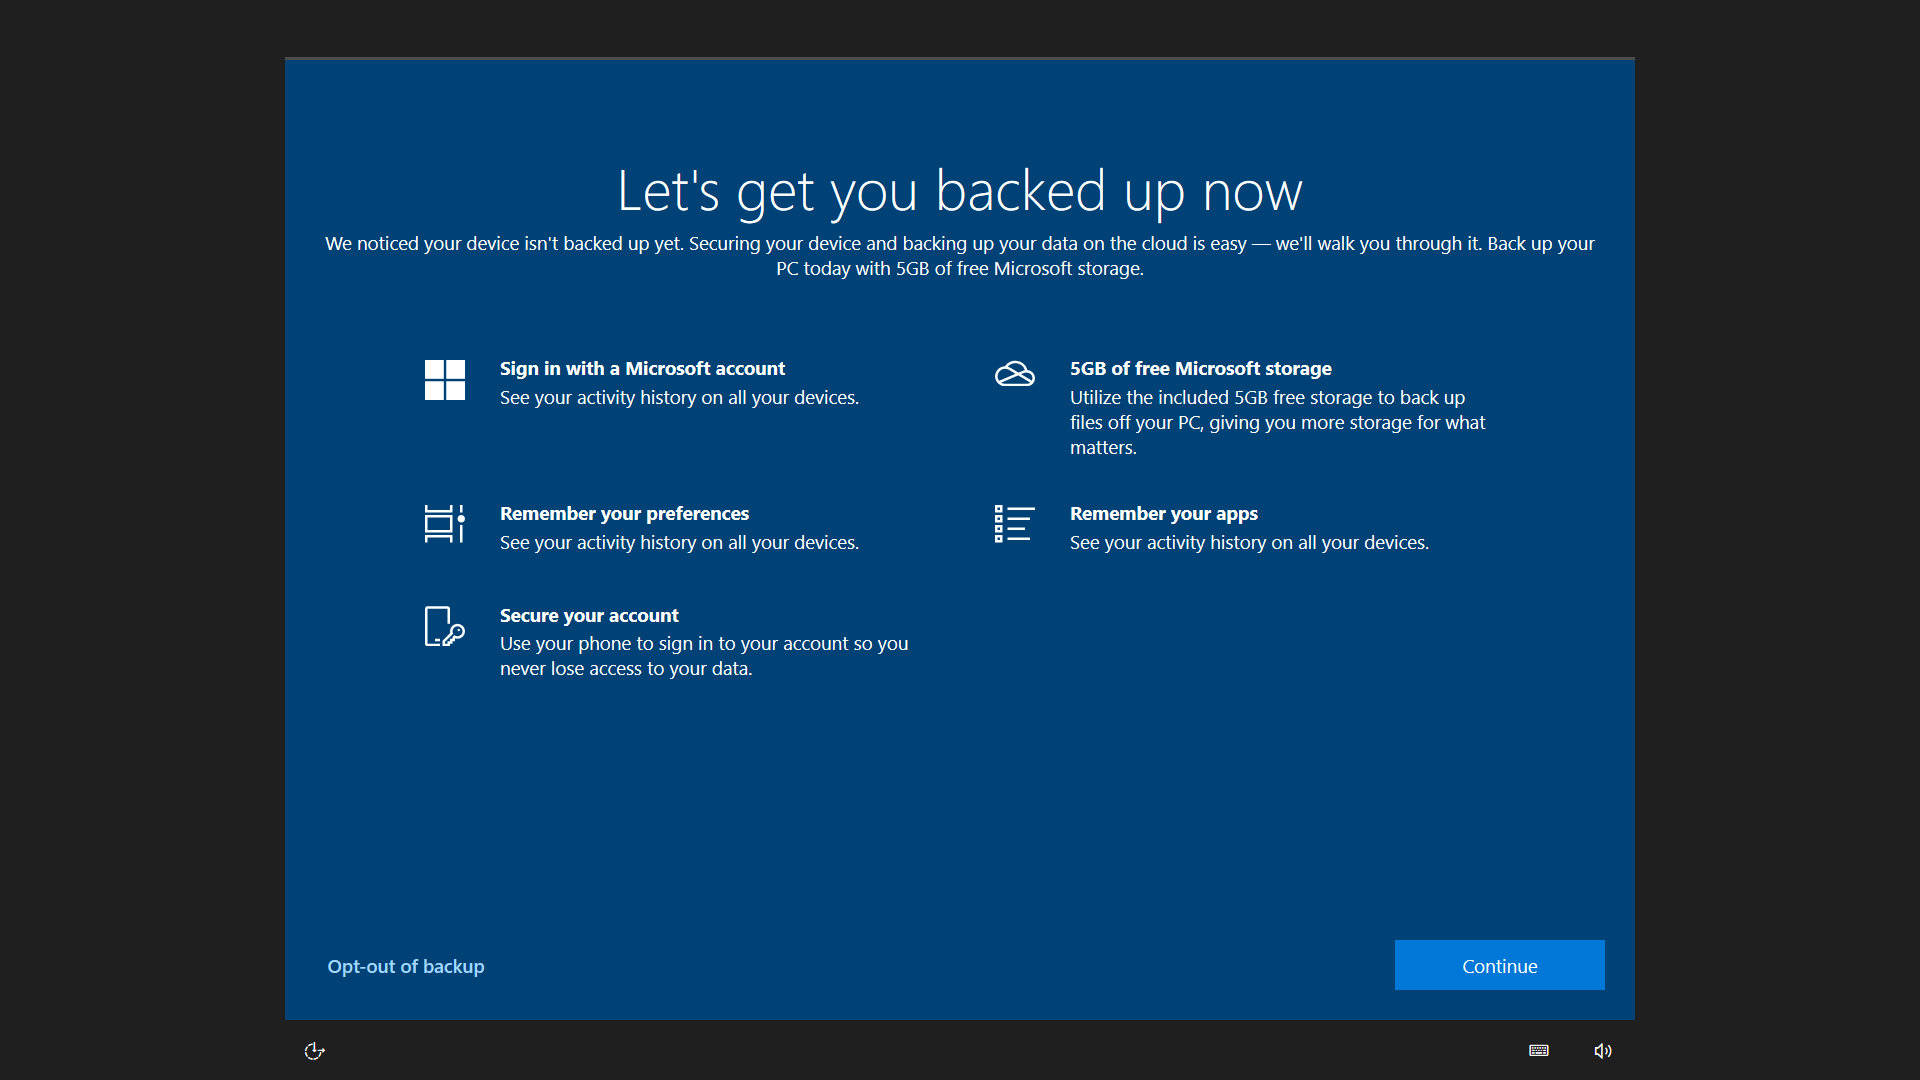This screenshot has height=1080, width=1920.
Task: Click 'Remember your preferences' heading
Action: [624, 513]
